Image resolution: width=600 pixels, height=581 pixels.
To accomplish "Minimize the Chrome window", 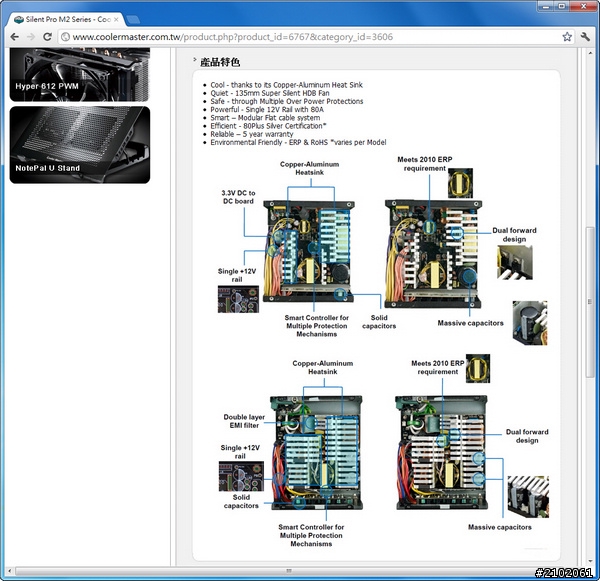I will pos(546,6).
